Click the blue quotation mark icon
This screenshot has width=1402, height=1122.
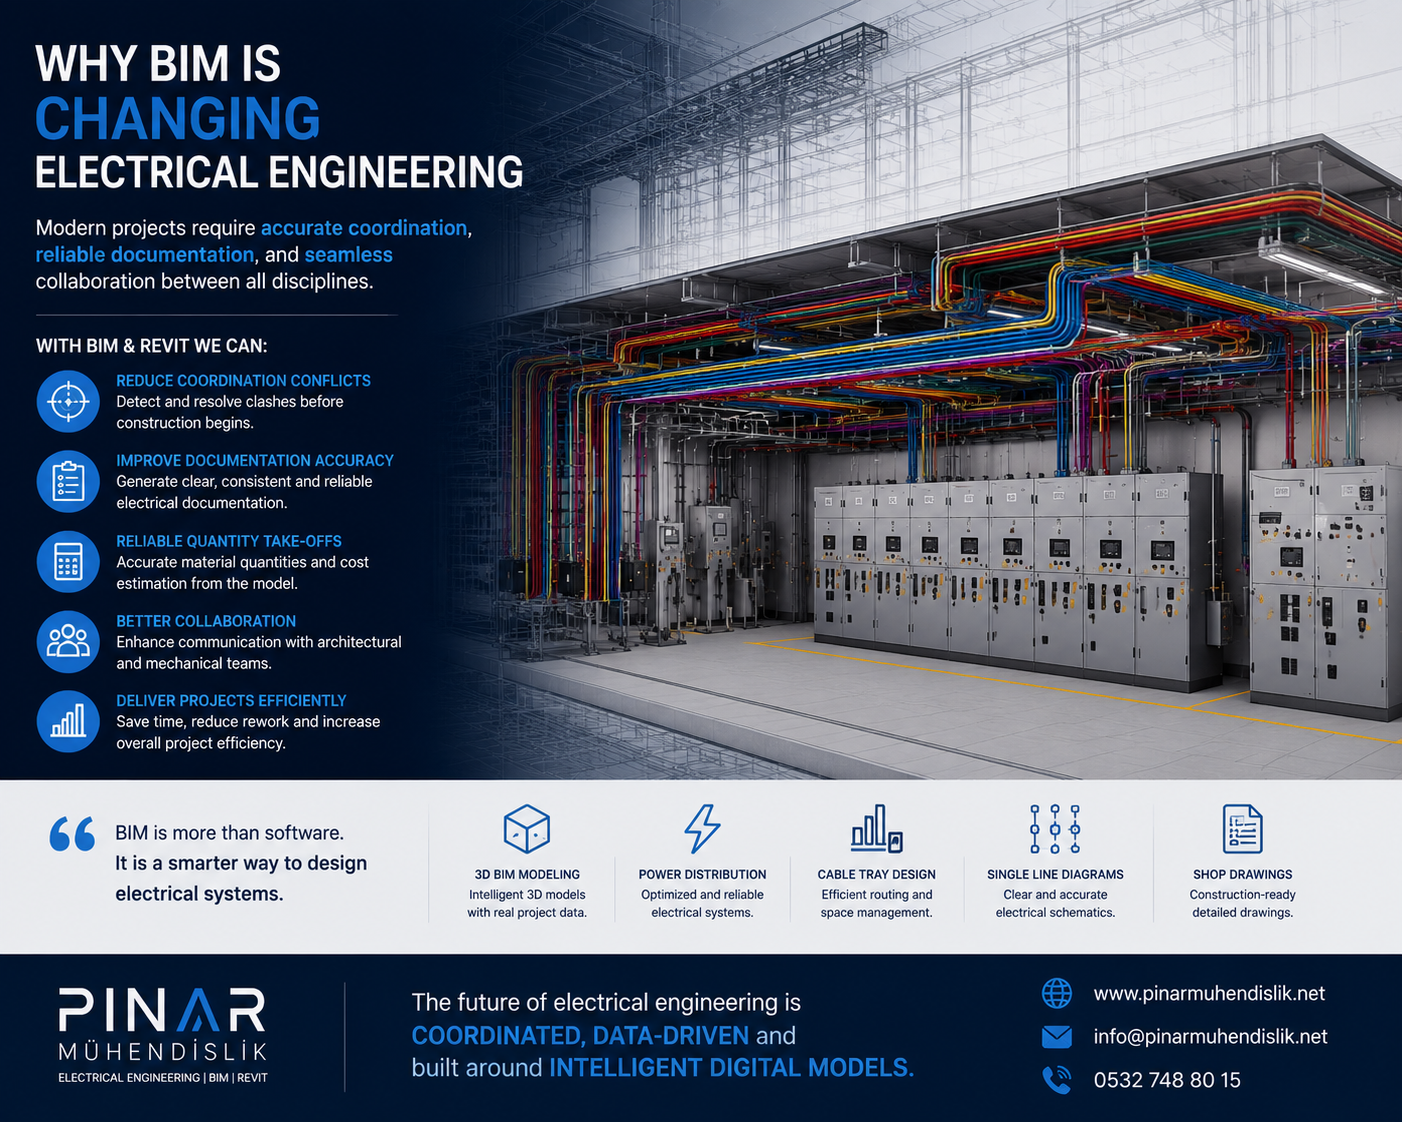pos(72,834)
